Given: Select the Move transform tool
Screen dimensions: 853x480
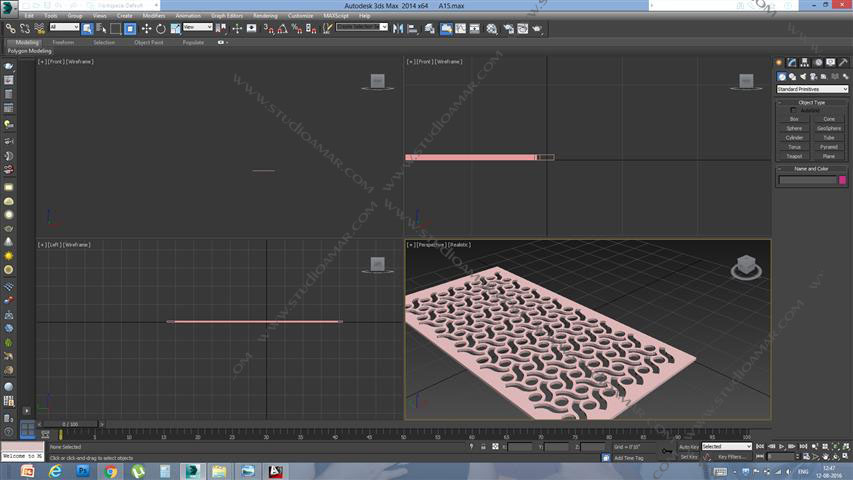Looking at the screenshot, I should pos(146,29).
